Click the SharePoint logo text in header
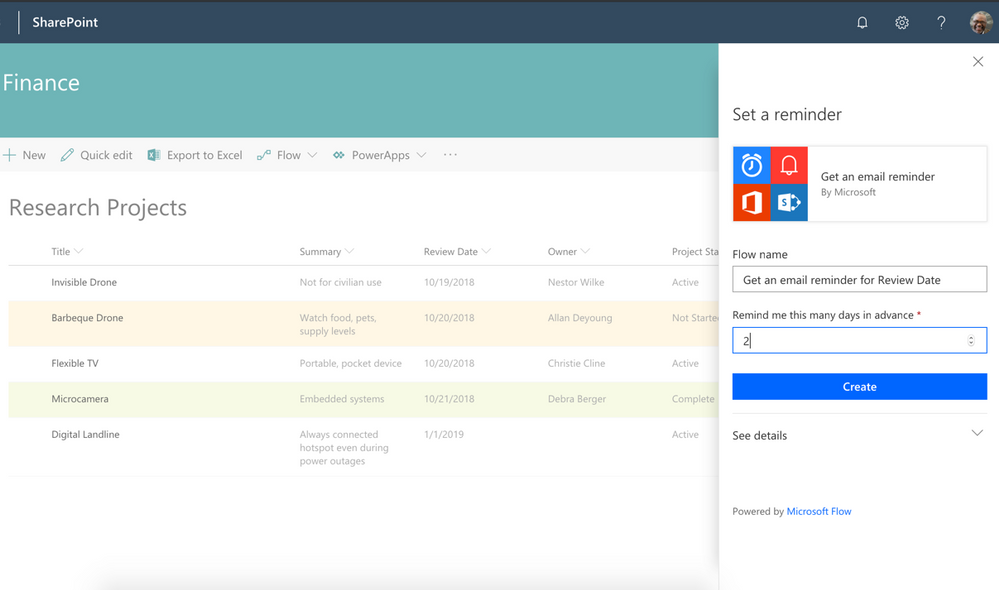 65,22
